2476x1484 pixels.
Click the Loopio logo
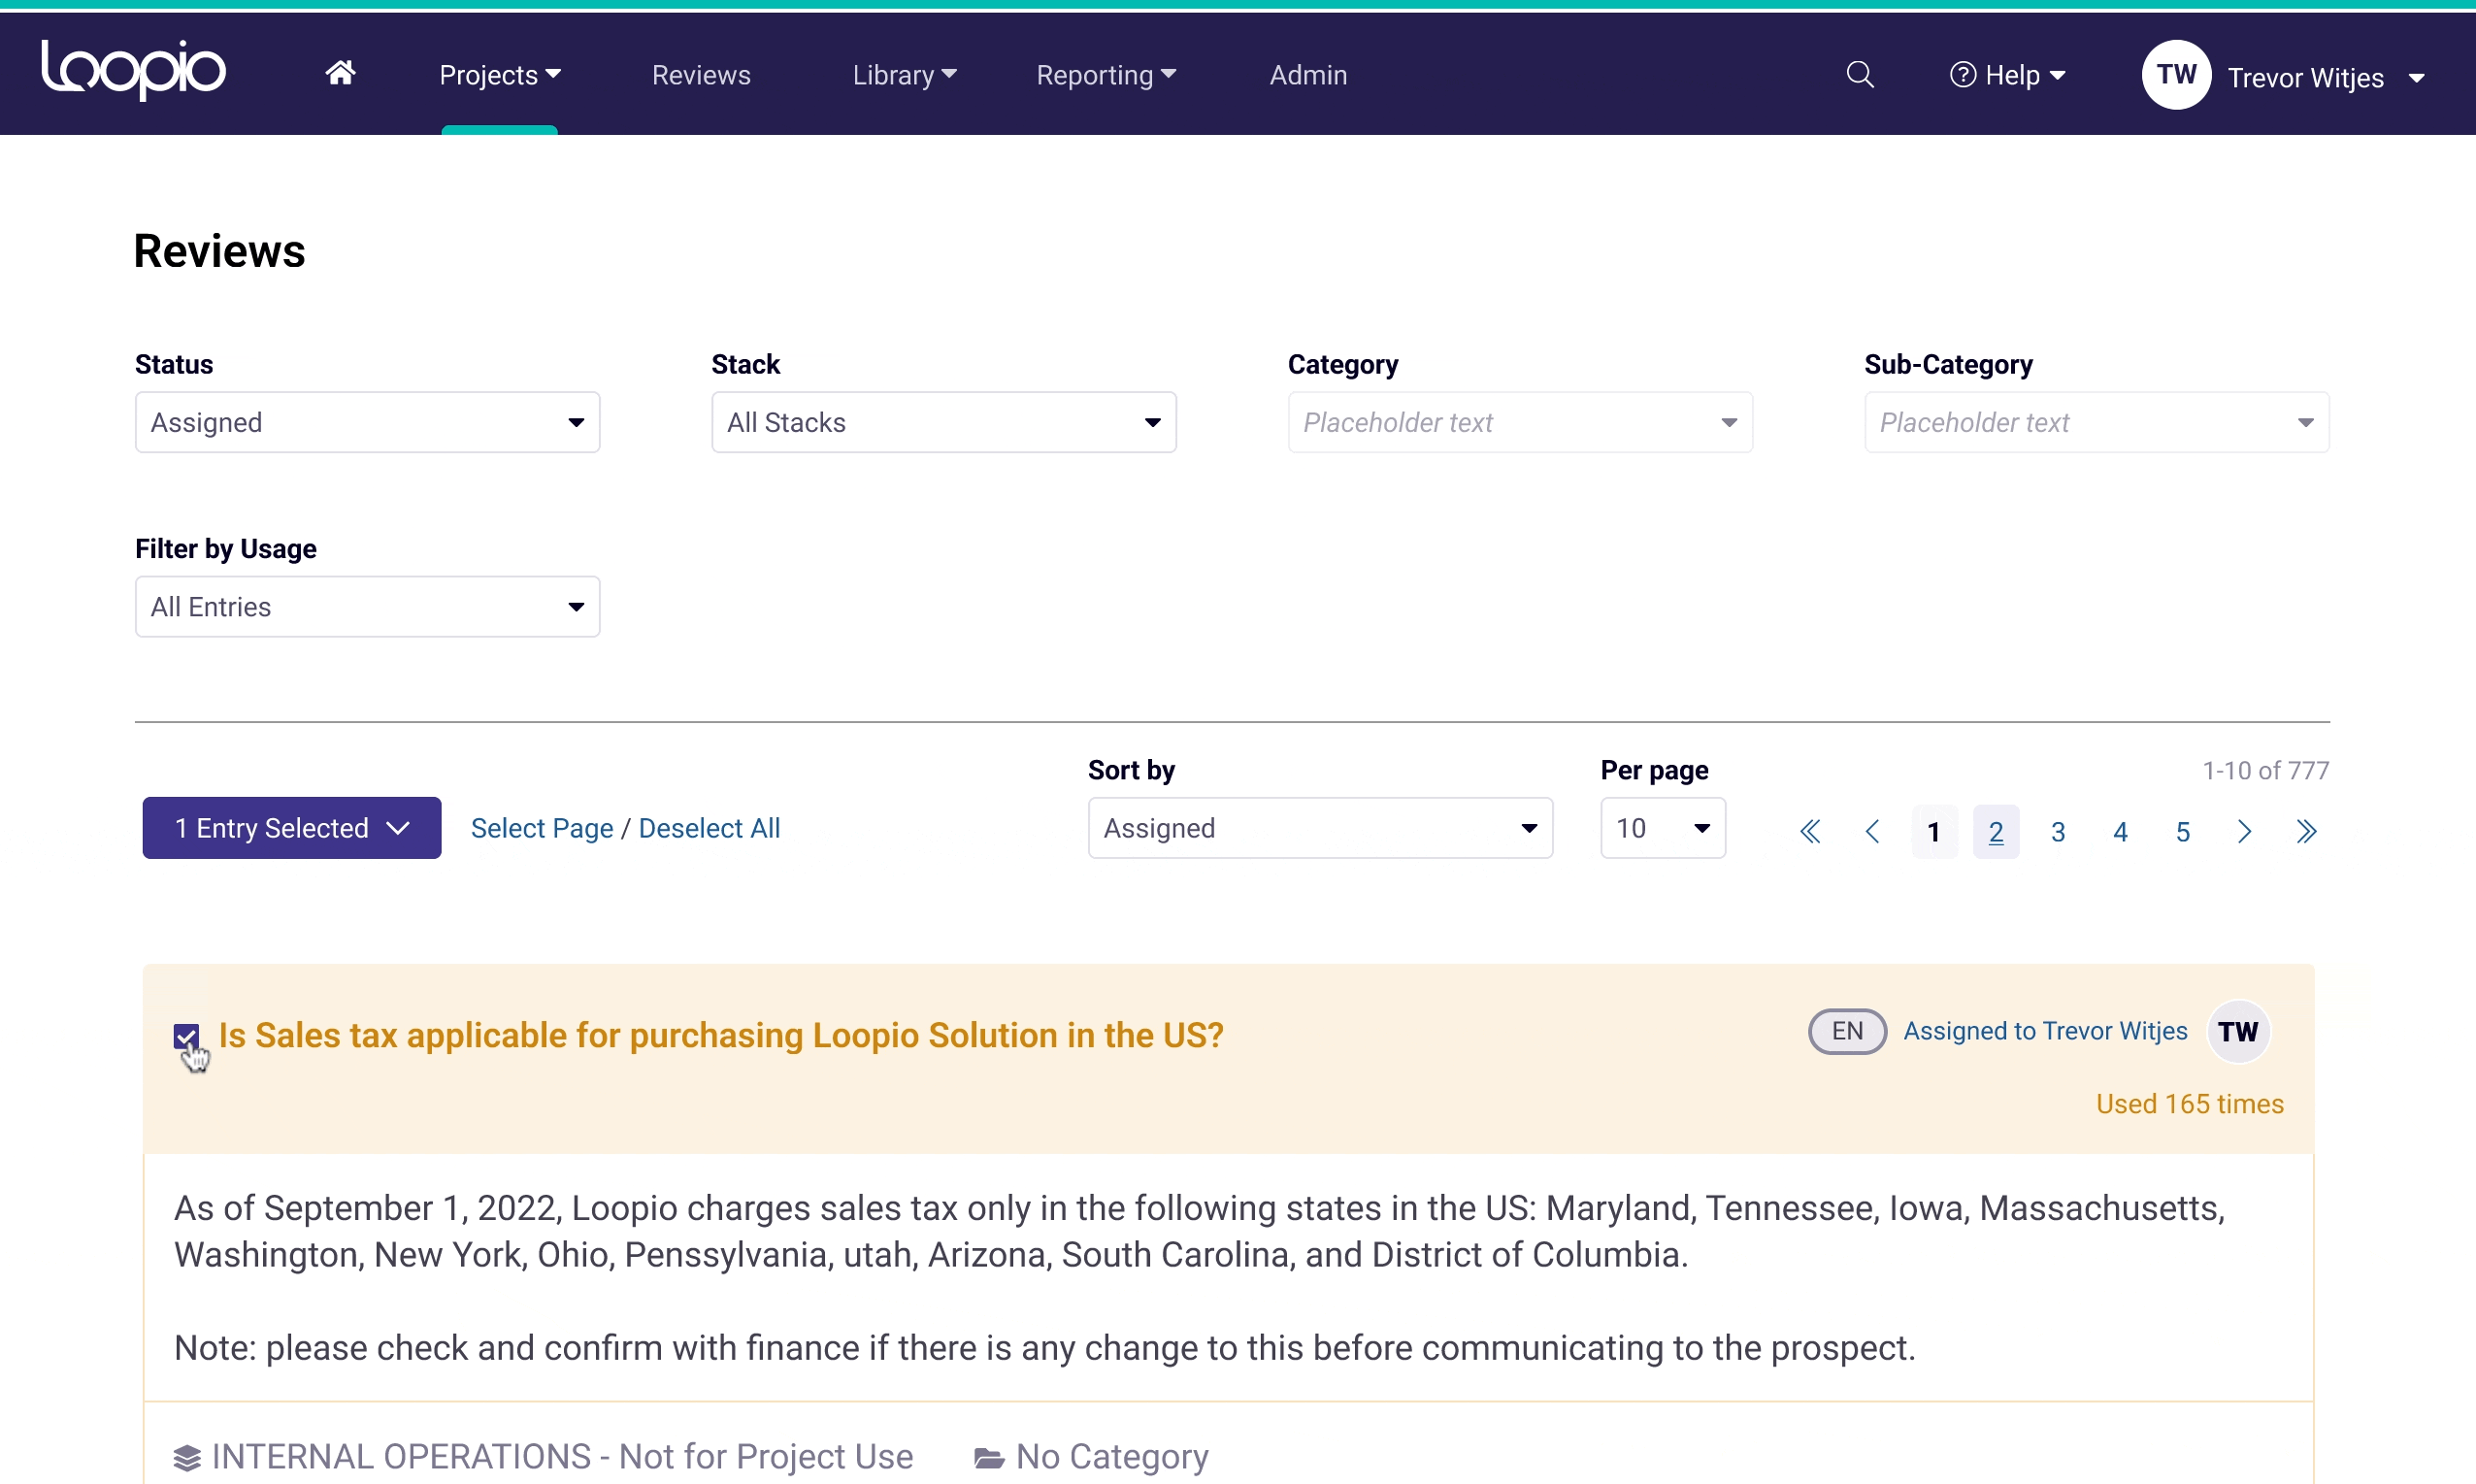(133, 70)
